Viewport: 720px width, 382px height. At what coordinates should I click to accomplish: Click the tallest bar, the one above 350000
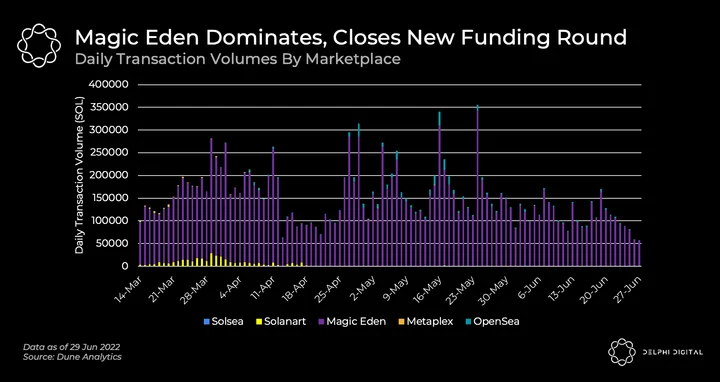478,185
